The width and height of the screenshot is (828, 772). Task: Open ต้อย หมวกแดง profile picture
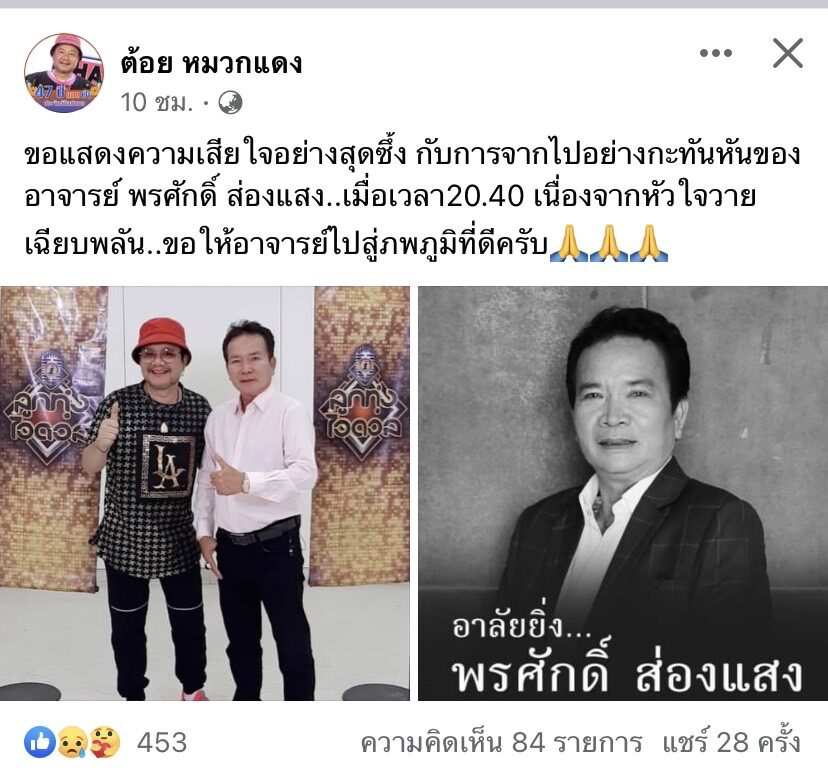[64, 73]
